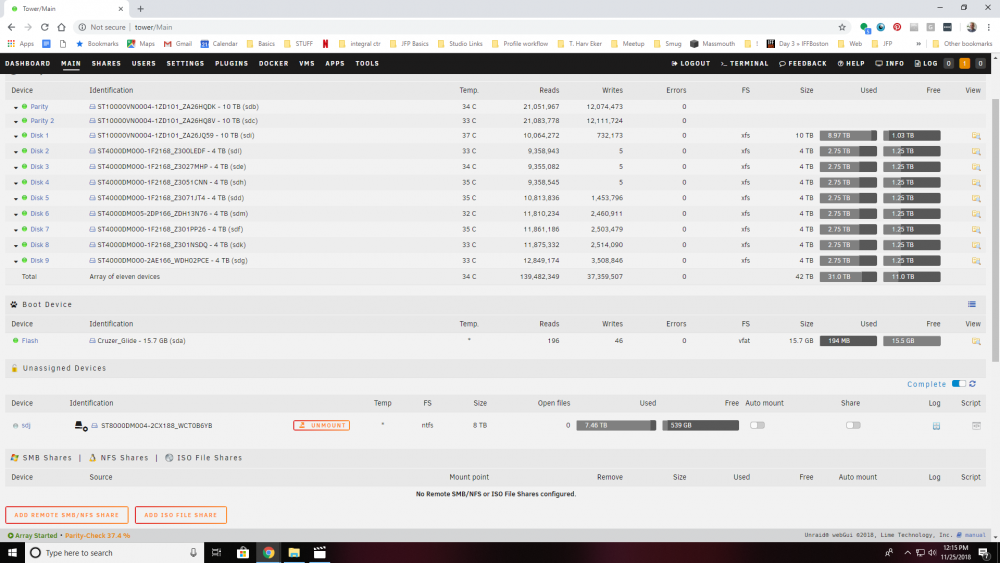The width and height of the screenshot is (1000, 563).
Task: Open the Users menu
Action: click(143, 63)
